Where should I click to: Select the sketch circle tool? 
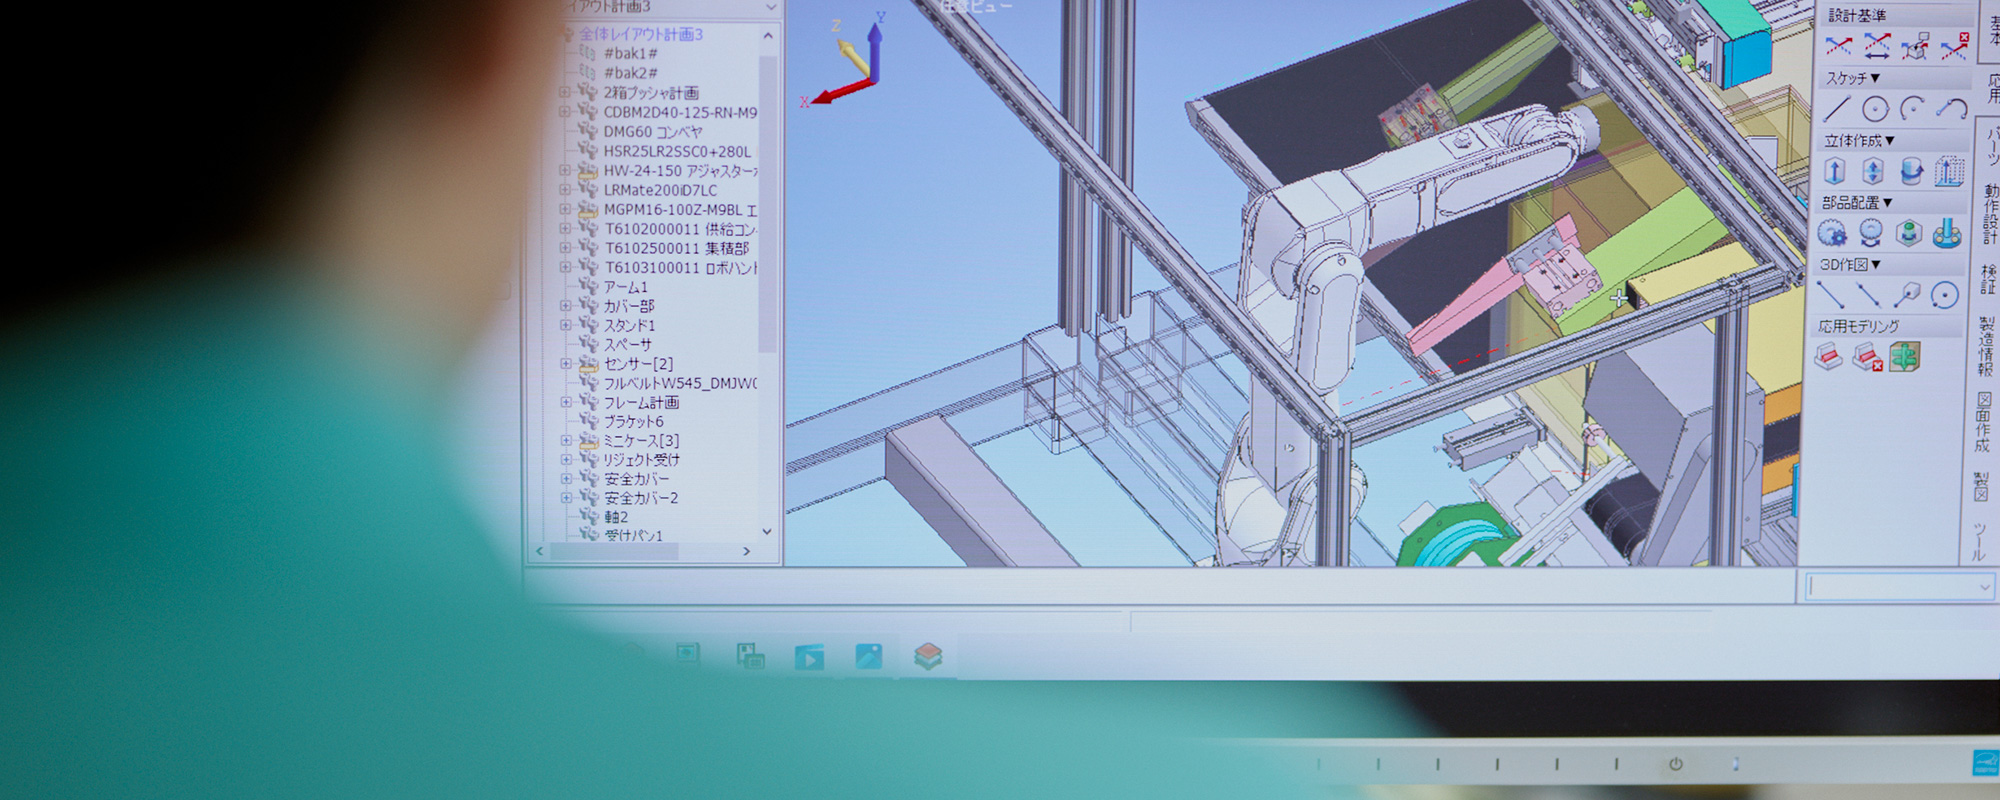click(1875, 109)
